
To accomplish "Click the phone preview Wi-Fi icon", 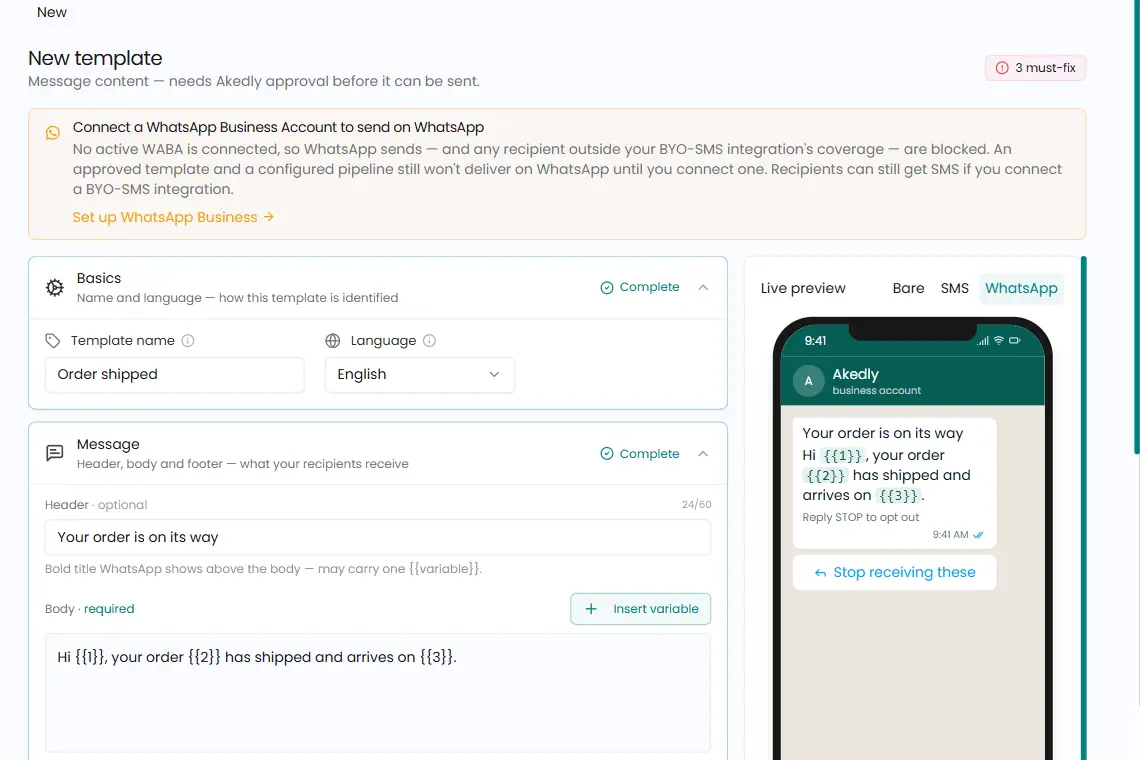I will tap(999, 340).
